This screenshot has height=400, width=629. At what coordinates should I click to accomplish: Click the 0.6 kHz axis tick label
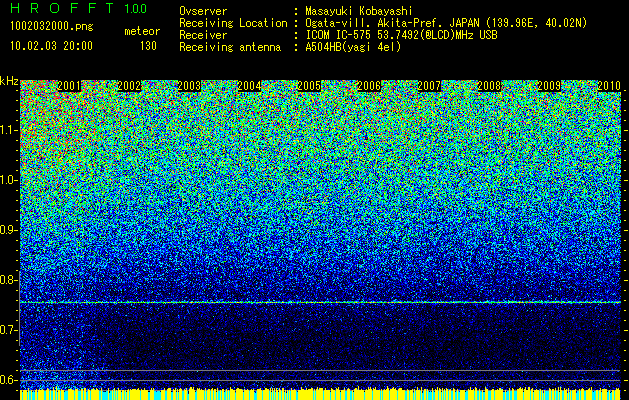coord(8,380)
